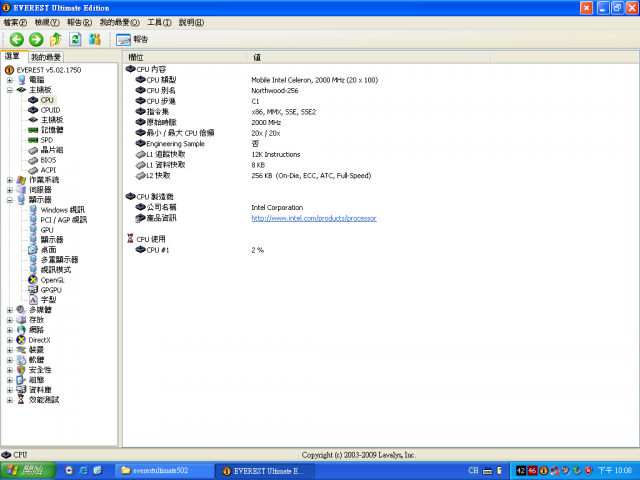The width and height of the screenshot is (640, 480).
Task: Click the EVEREST Ultimate taskbar button
Action: click(264, 471)
